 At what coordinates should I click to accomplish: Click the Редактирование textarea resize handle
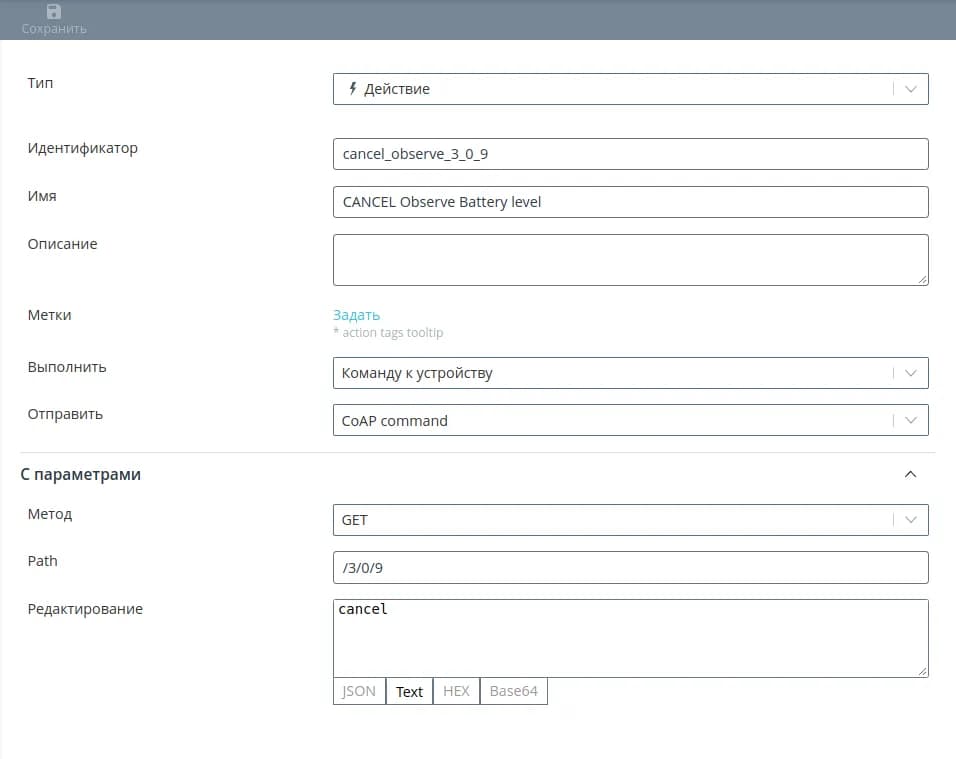922,671
